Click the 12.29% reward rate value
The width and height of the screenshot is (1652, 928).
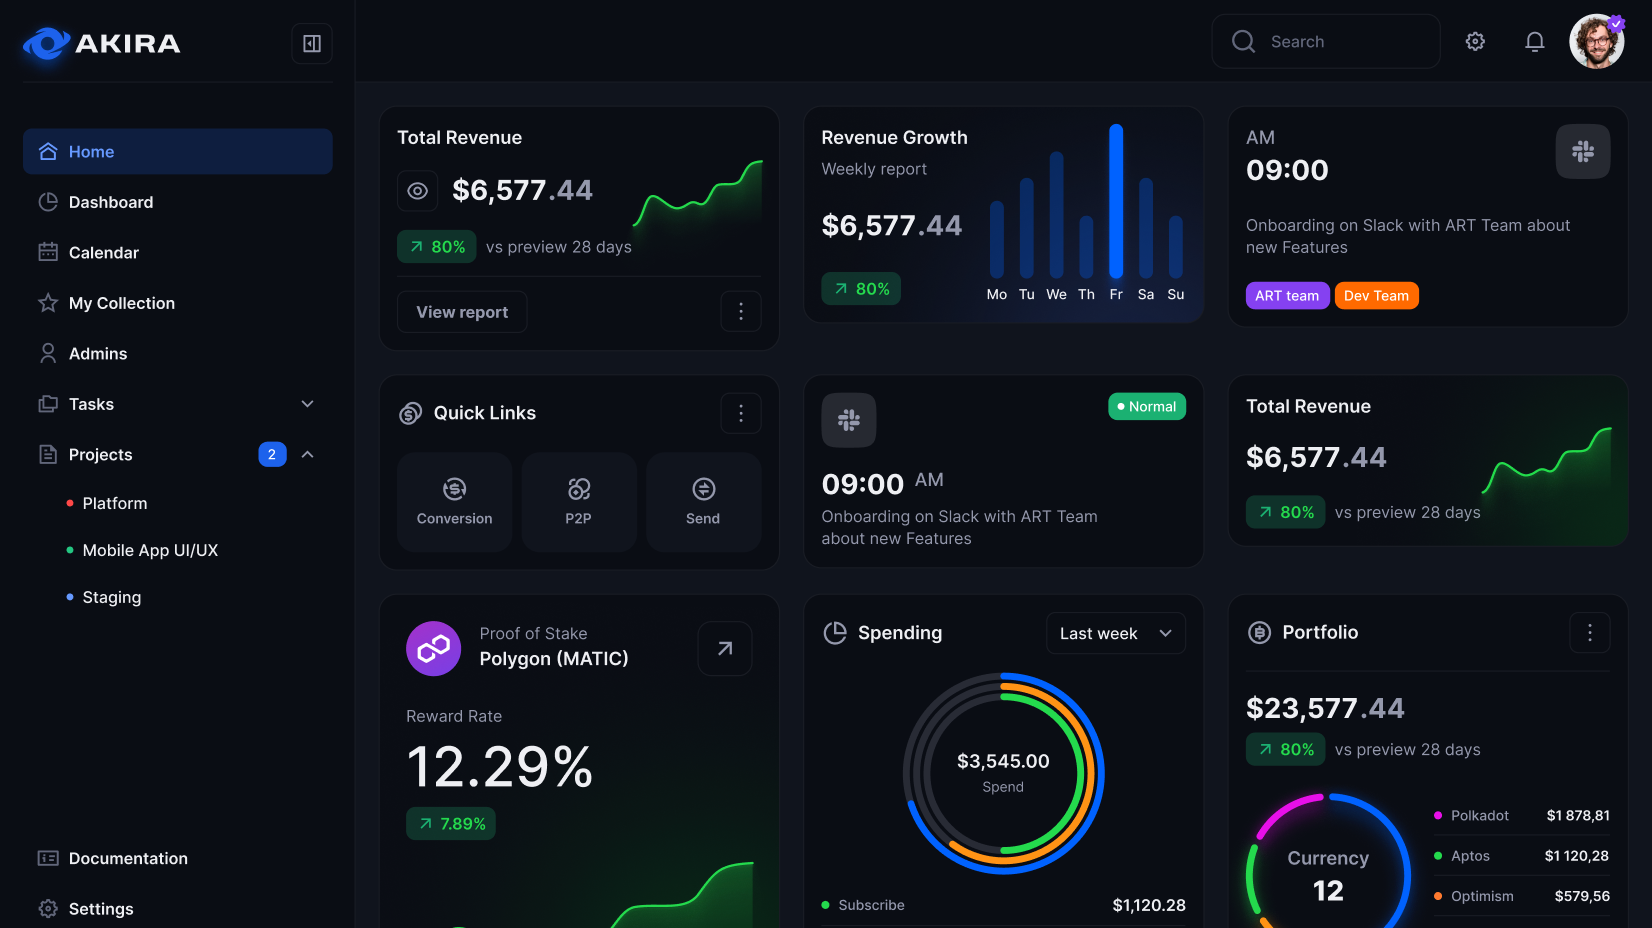(x=500, y=767)
